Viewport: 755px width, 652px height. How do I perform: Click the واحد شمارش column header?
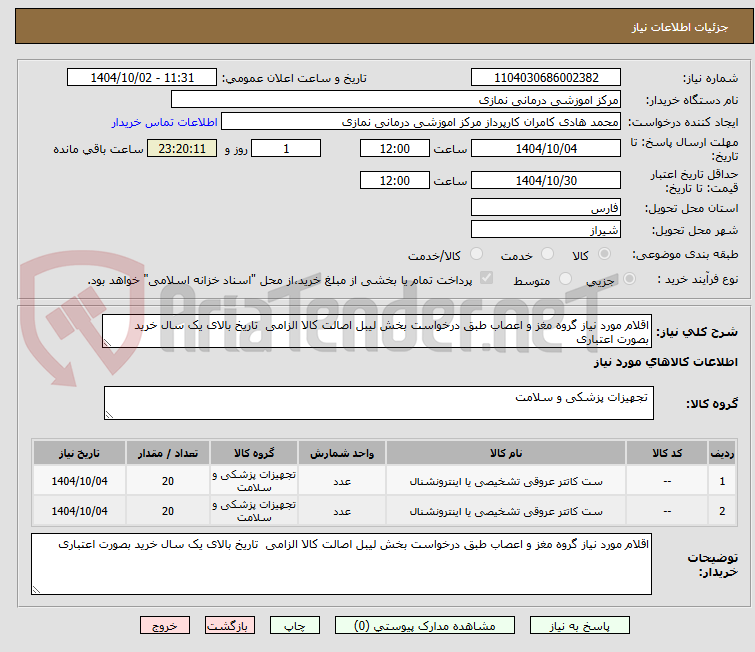pos(342,453)
